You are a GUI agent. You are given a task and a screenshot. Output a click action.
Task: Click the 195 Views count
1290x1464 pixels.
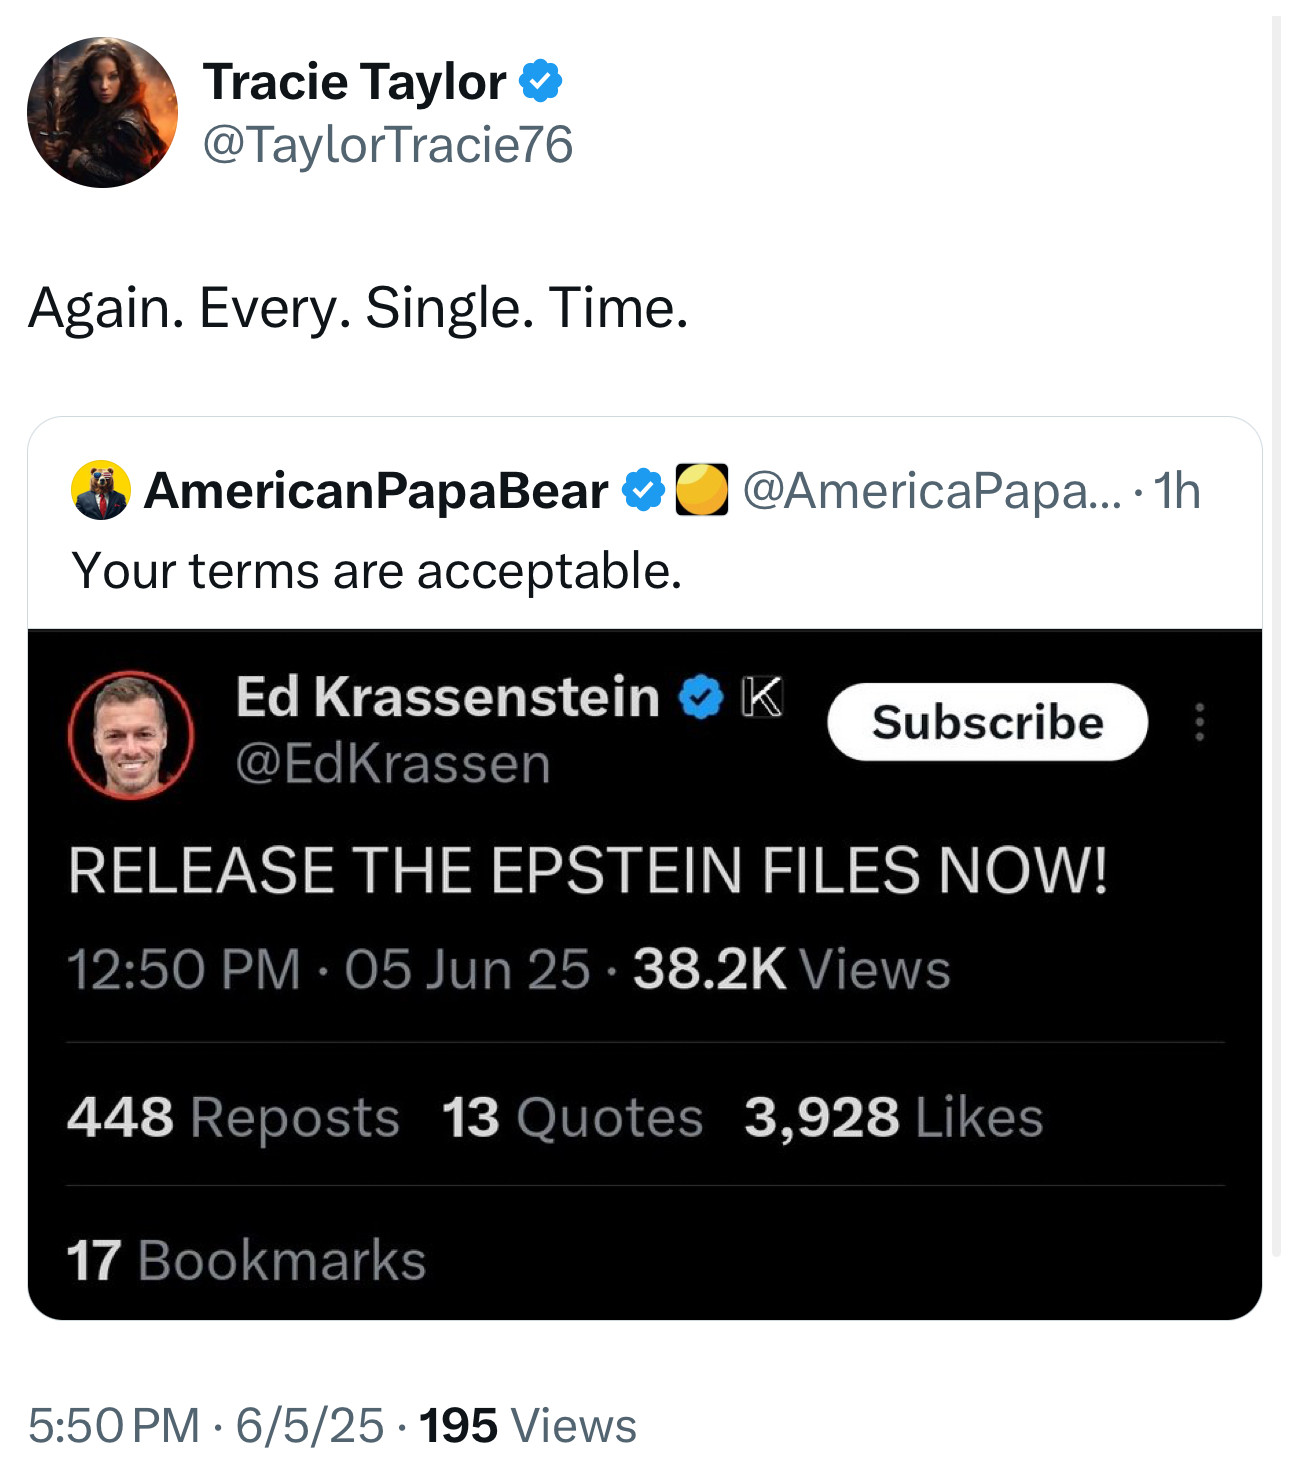(527, 1425)
